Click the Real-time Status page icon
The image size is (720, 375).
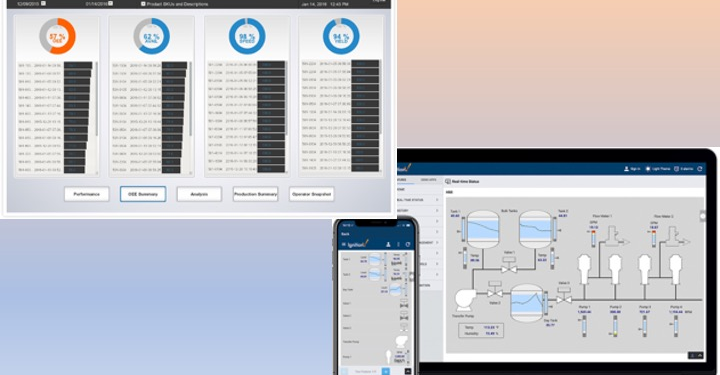click(448, 182)
